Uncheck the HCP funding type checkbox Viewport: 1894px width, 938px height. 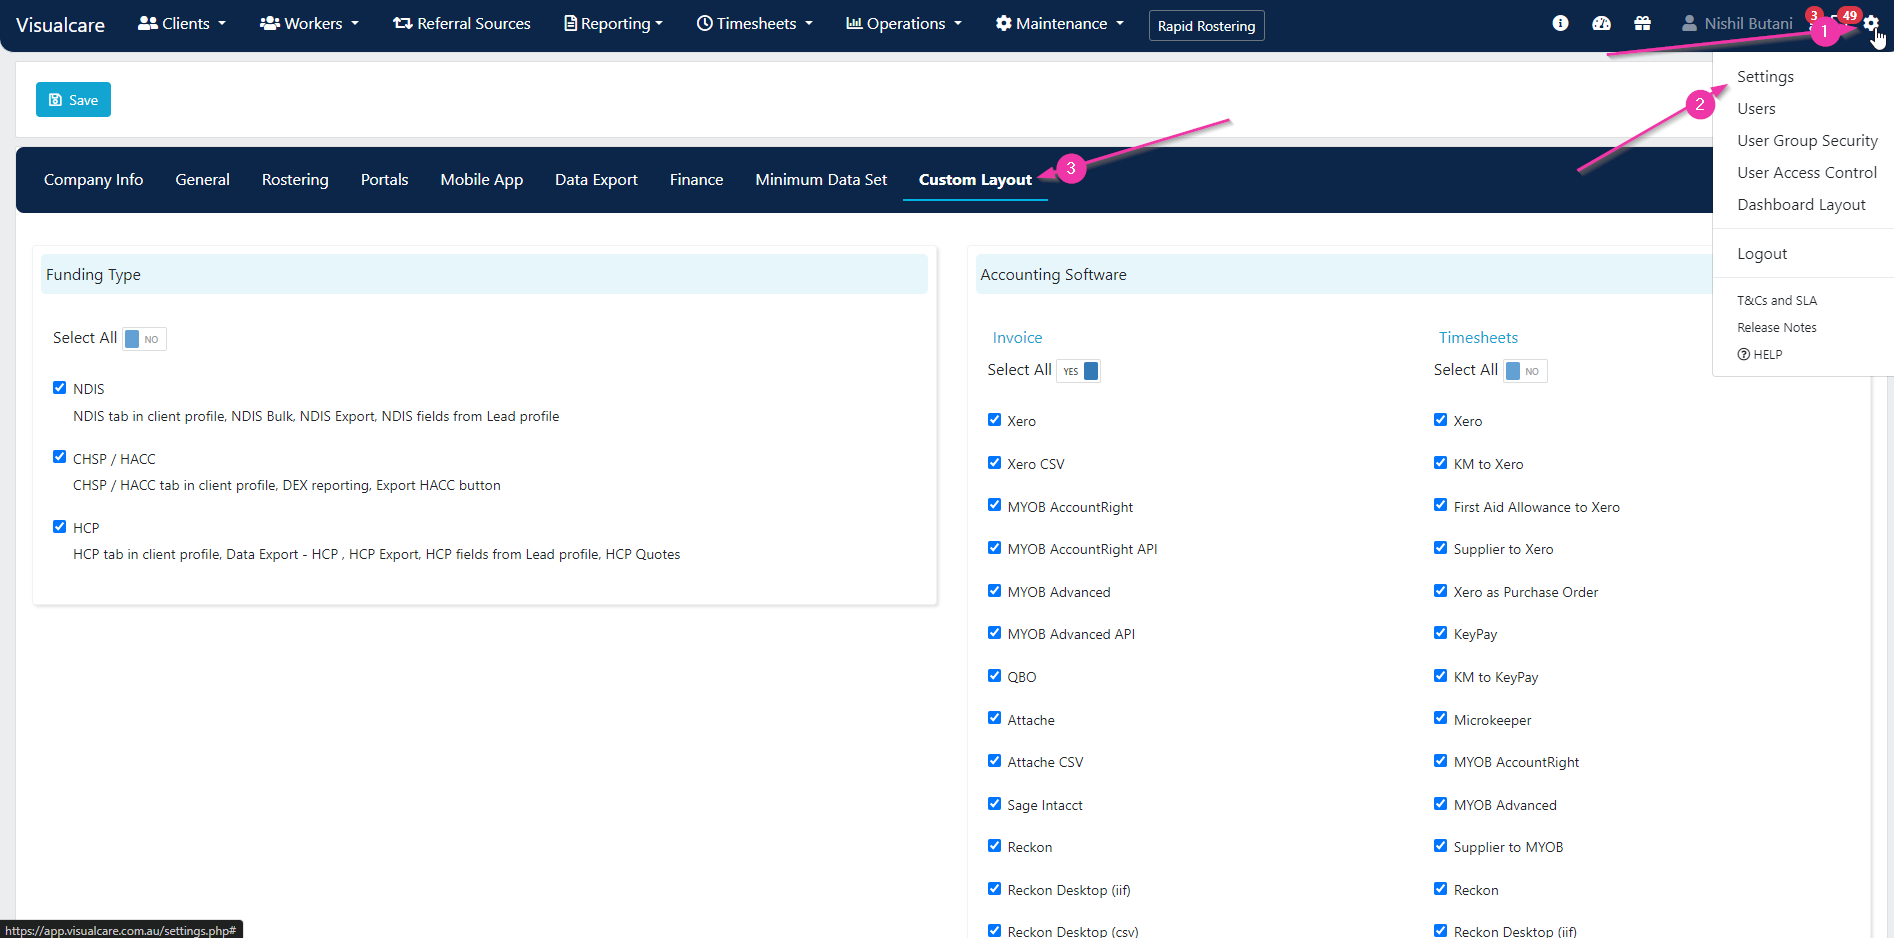(59, 527)
